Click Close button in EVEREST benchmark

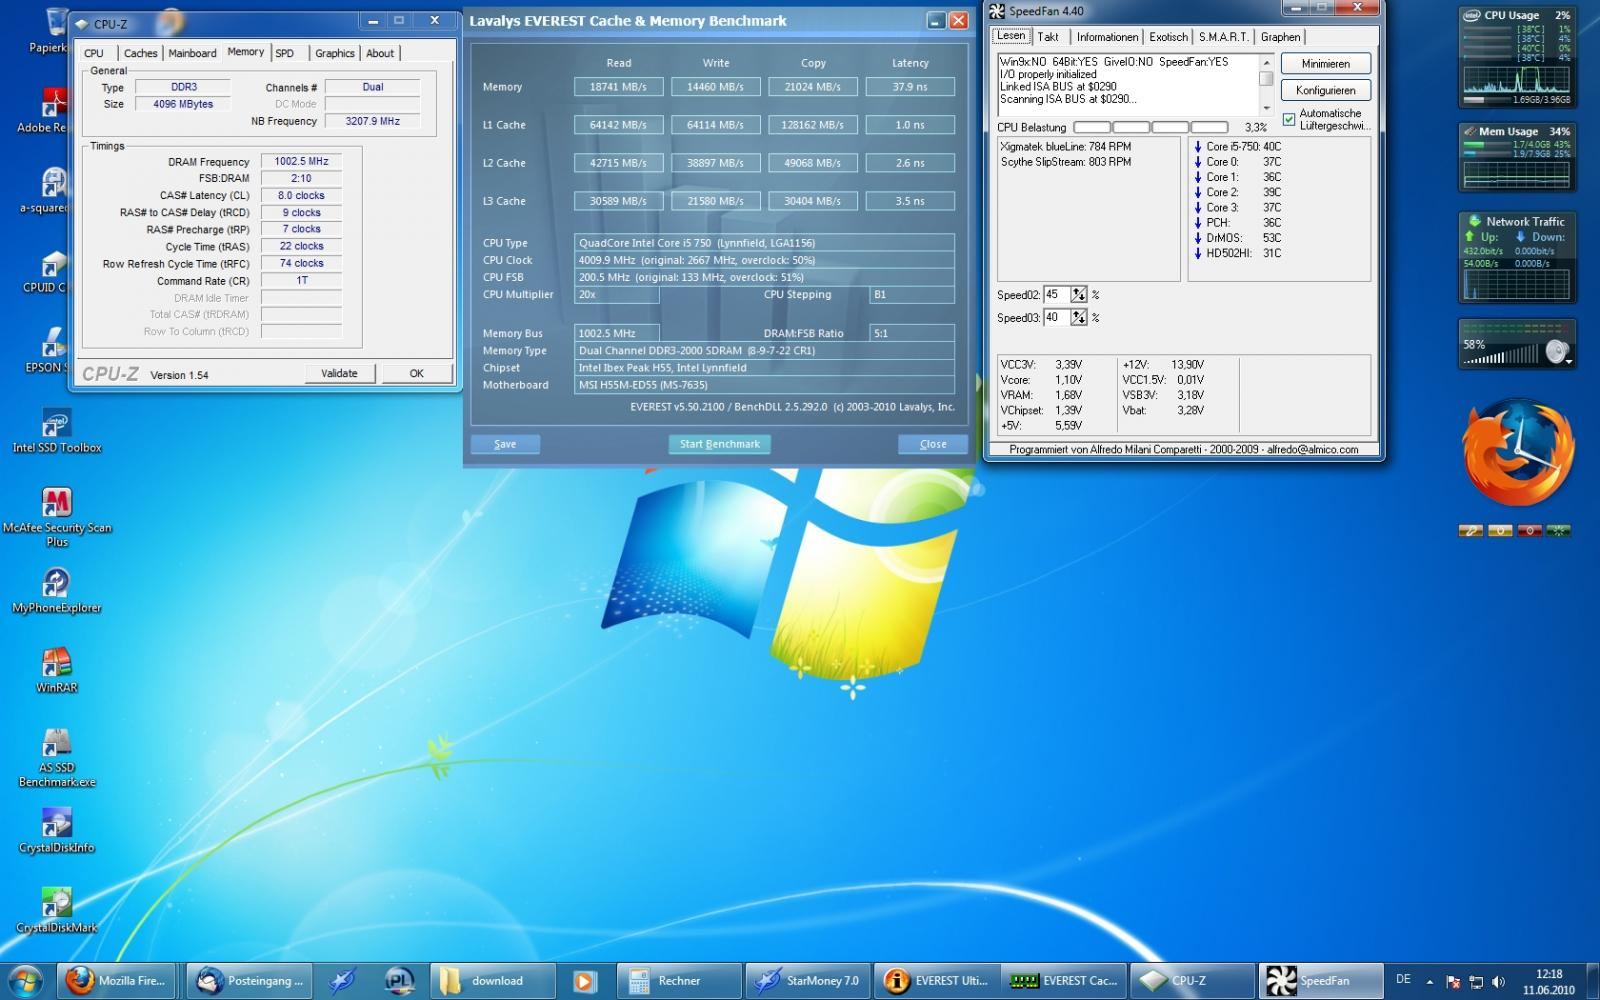(933, 444)
